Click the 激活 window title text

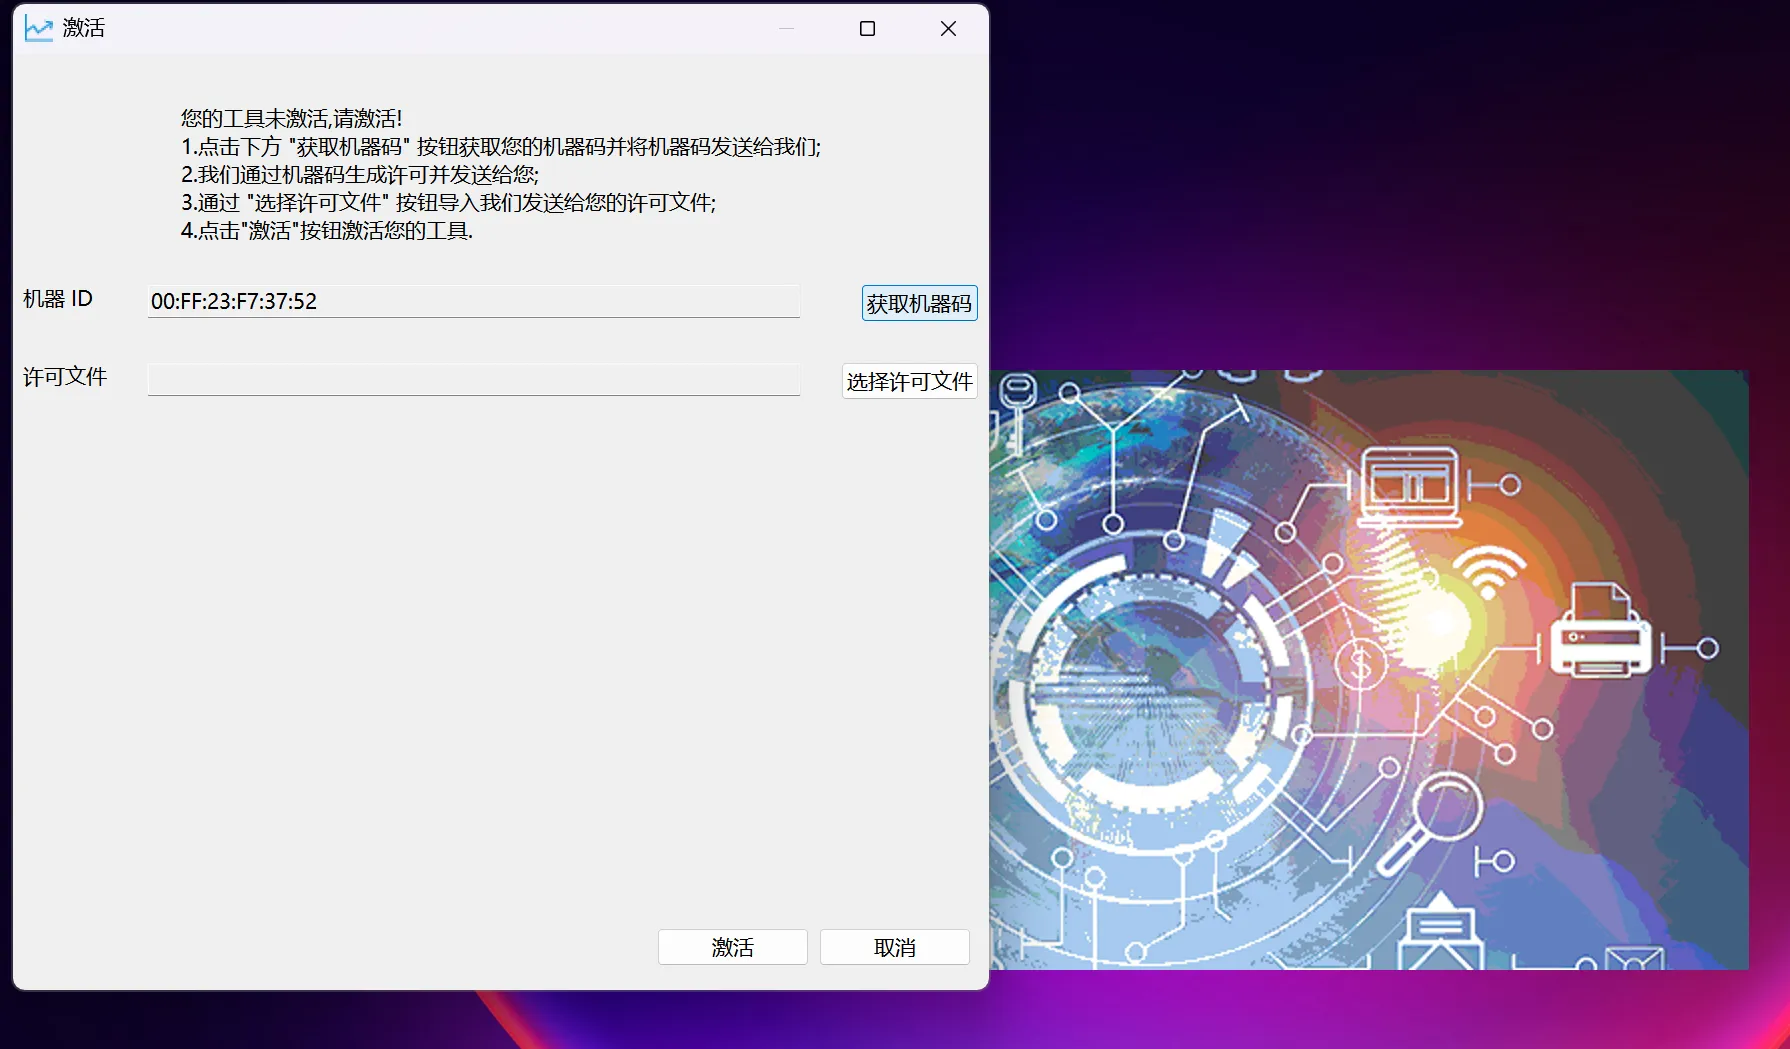tap(84, 29)
